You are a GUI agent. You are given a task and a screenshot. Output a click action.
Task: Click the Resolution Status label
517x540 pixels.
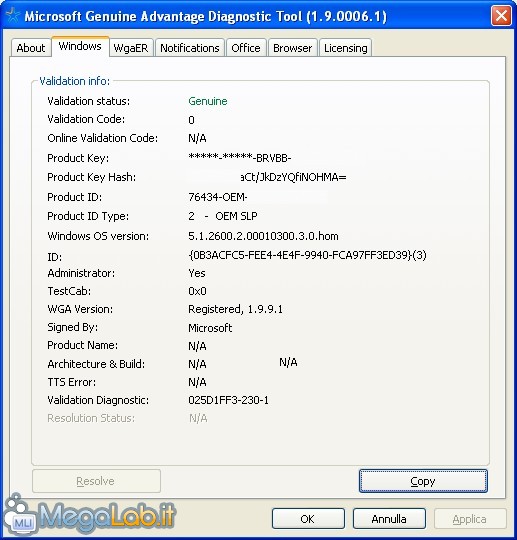click(91, 418)
